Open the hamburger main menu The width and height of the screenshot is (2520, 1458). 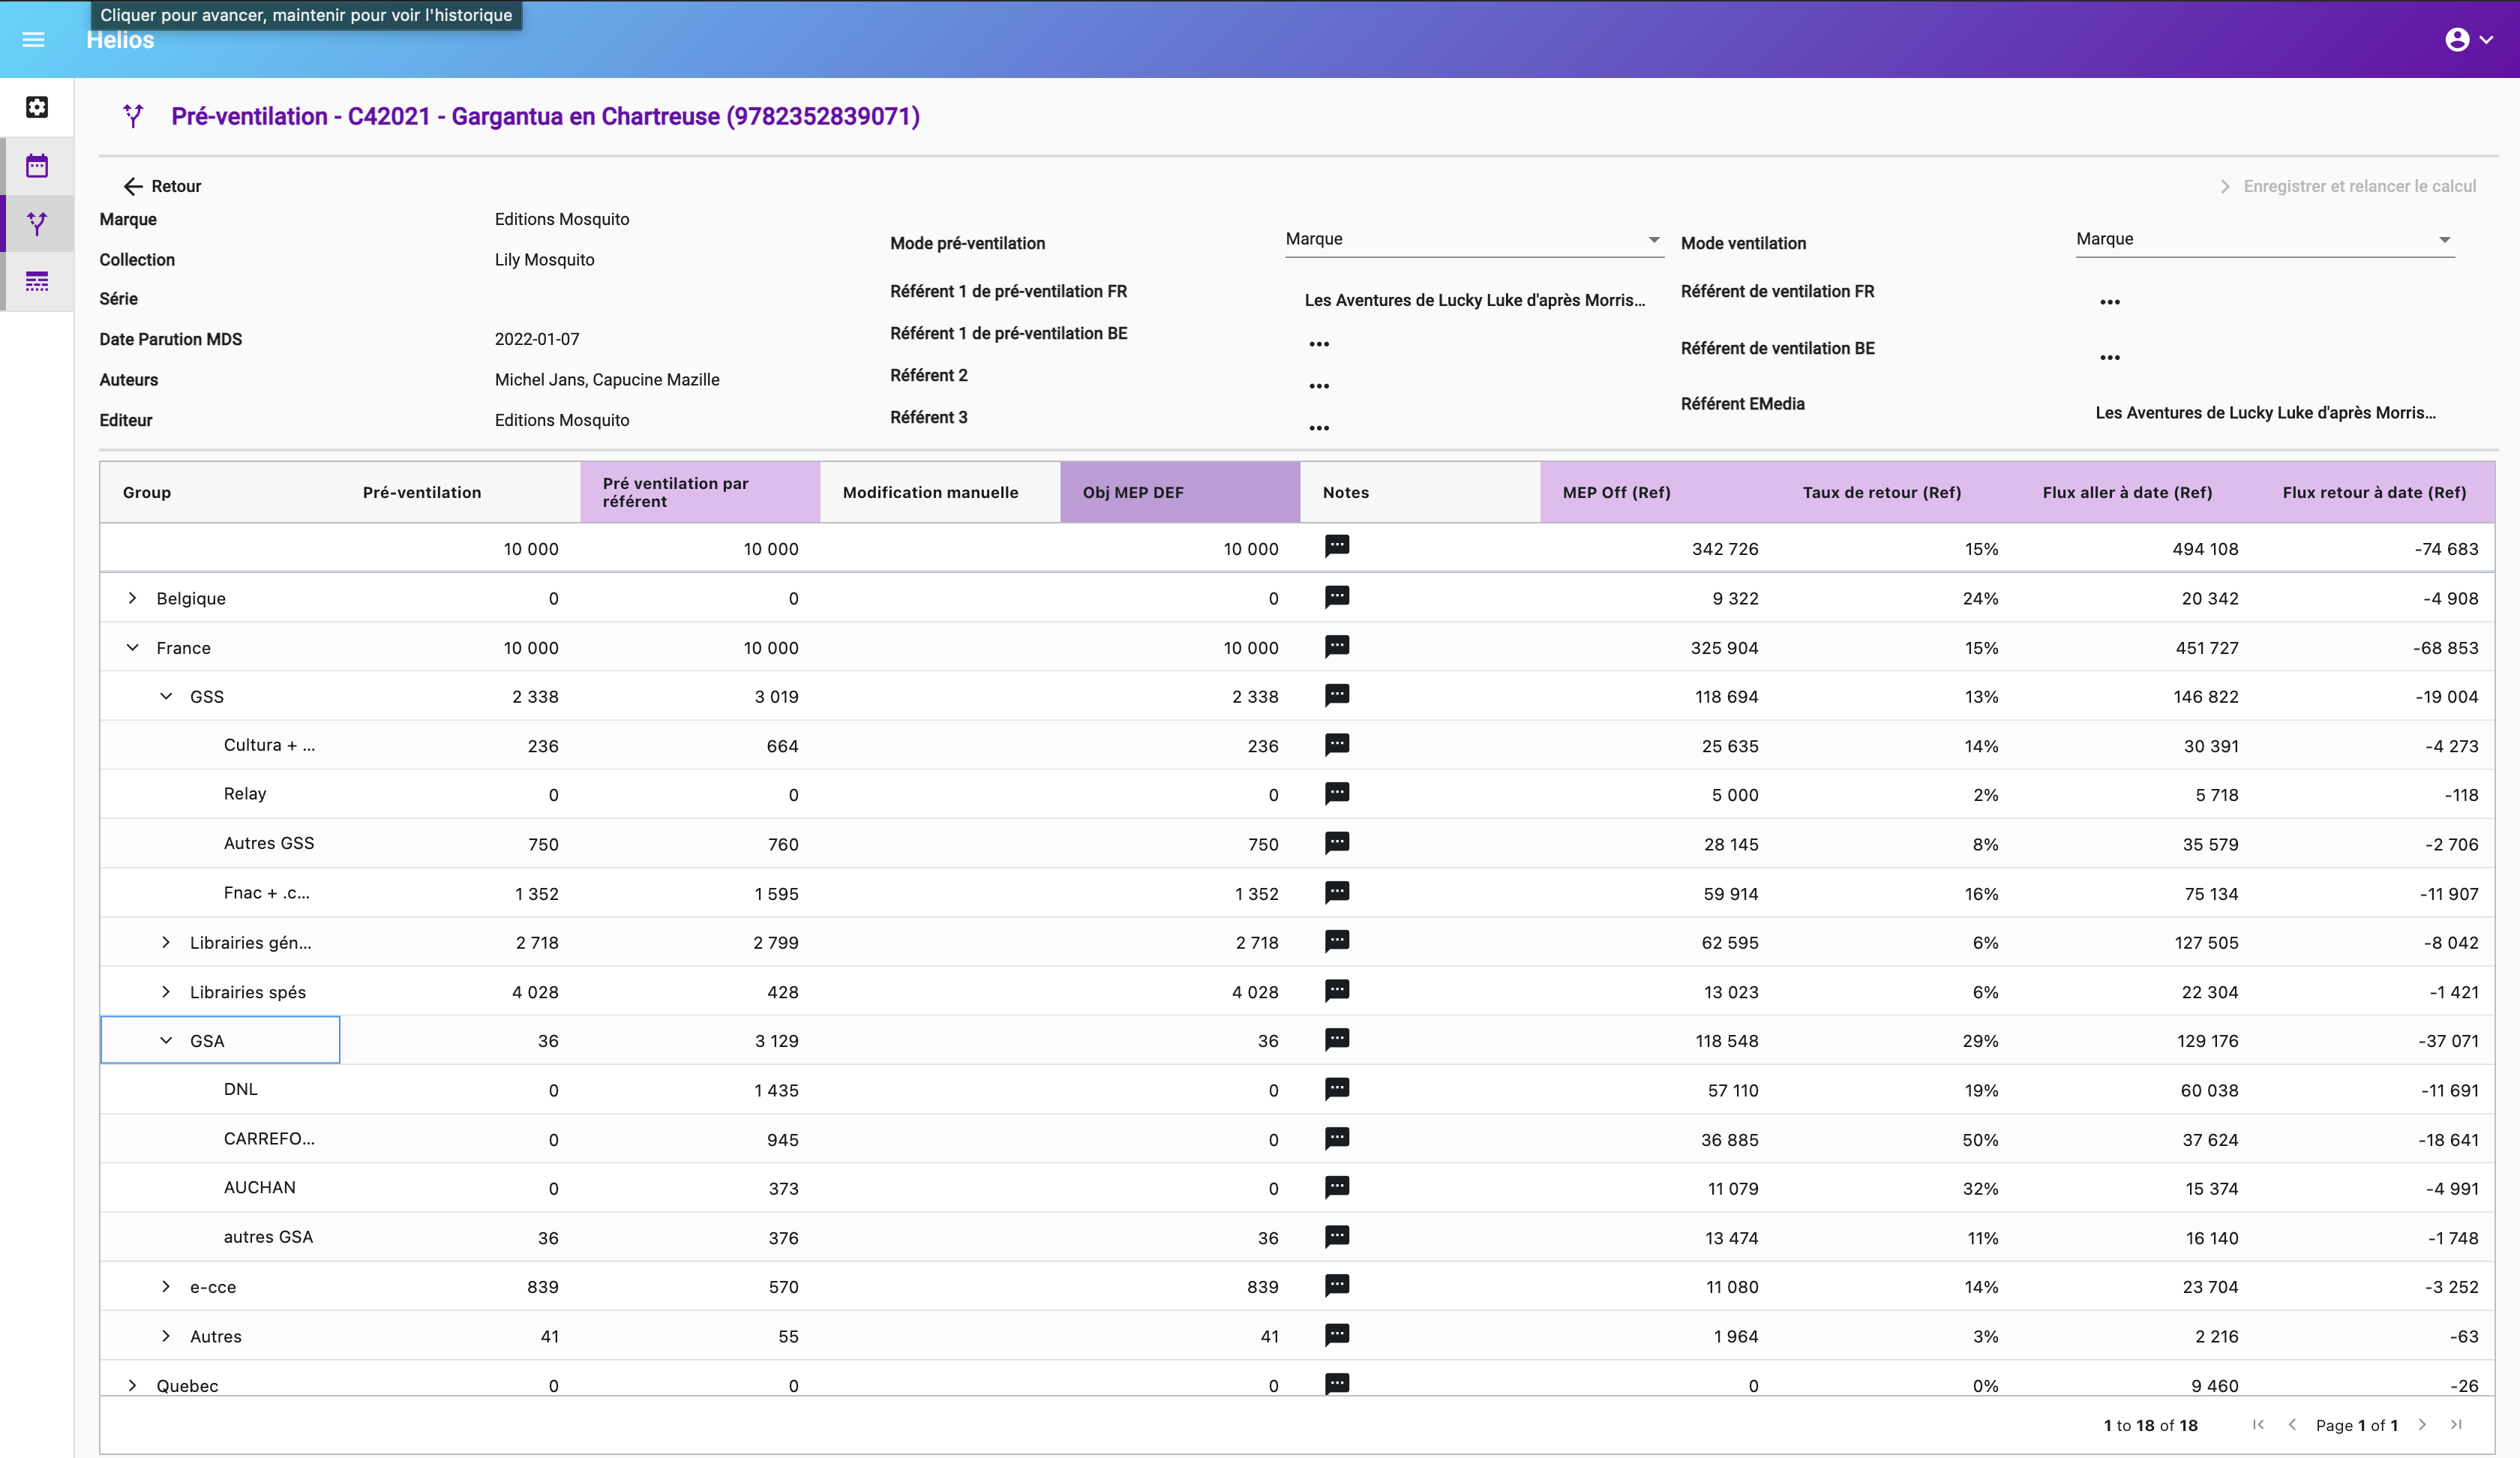[x=33, y=40]
